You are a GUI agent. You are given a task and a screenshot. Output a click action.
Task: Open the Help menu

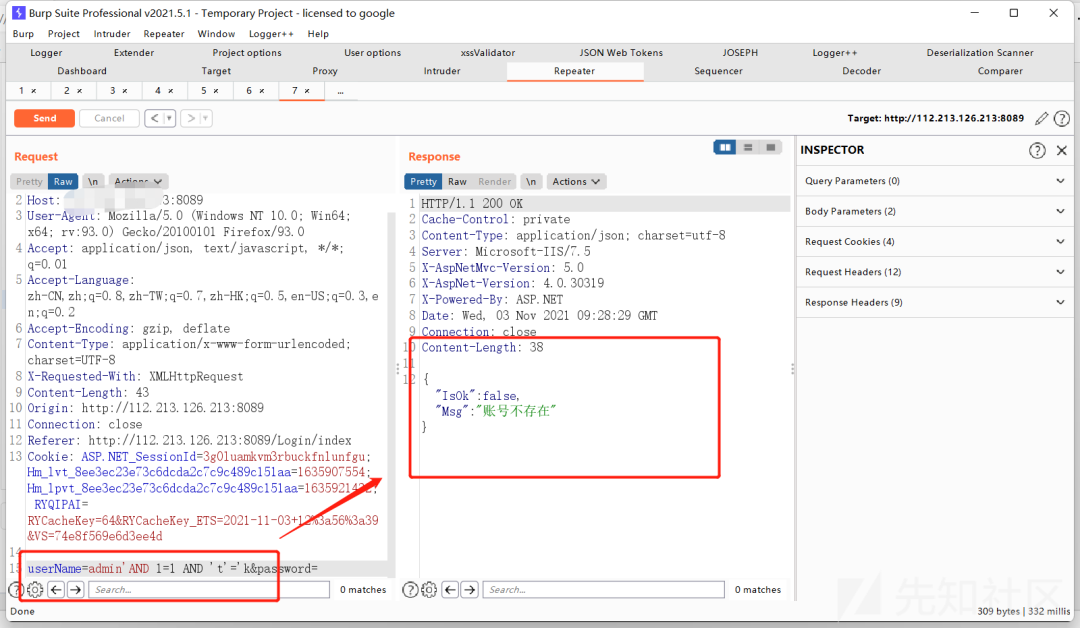[x=318, y=34]
